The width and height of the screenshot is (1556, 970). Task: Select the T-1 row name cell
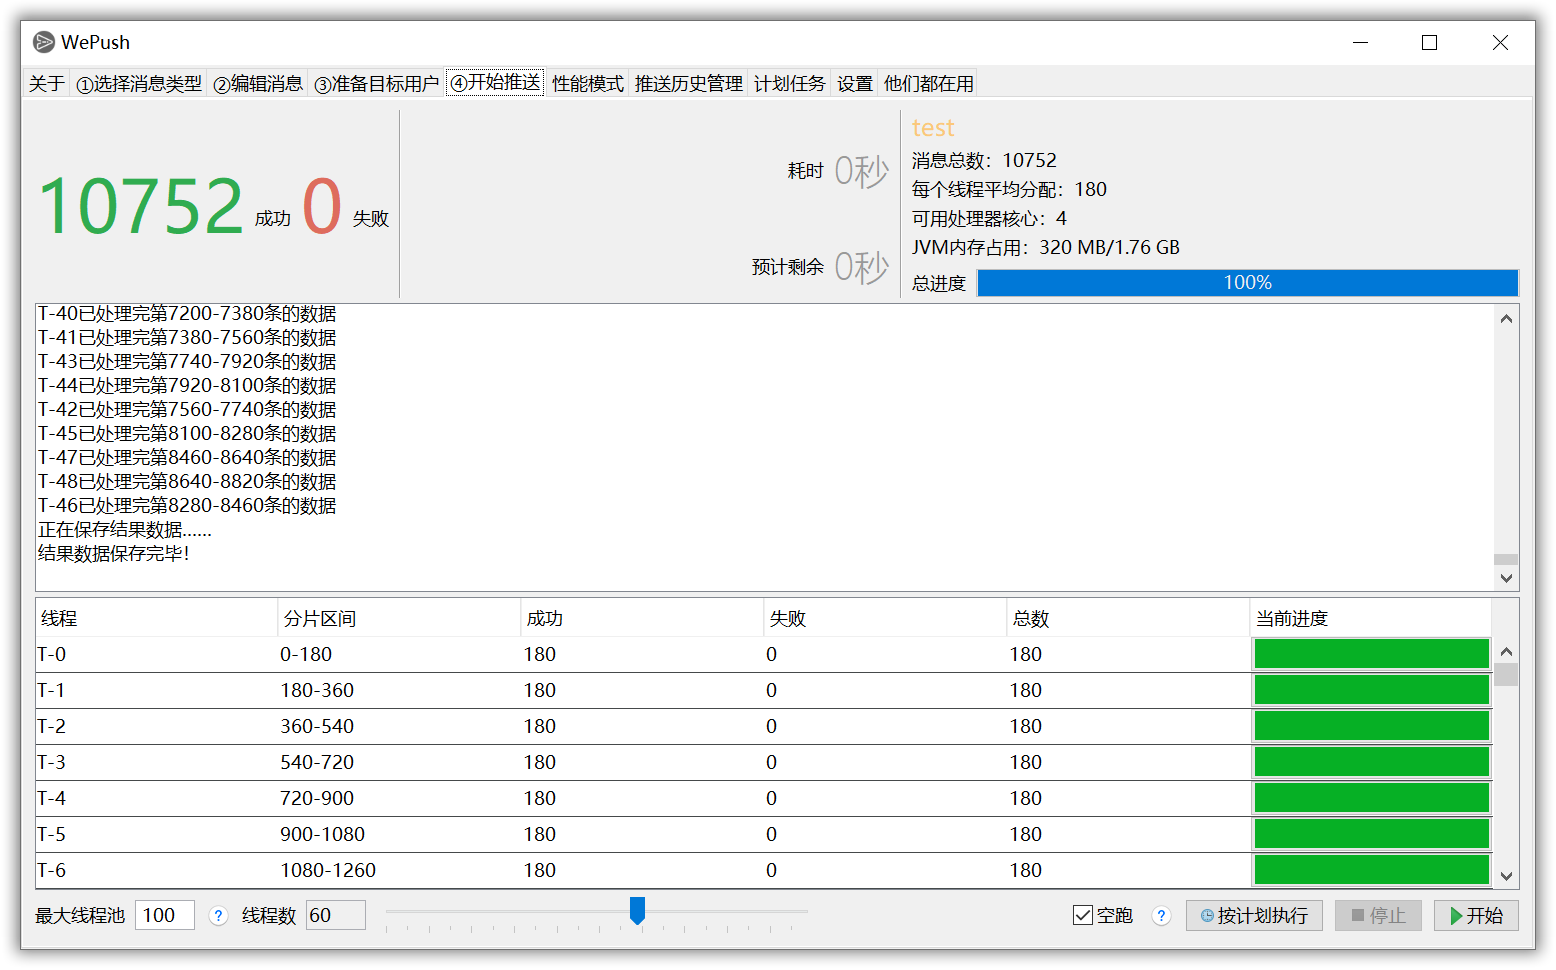tap(156, 691)
